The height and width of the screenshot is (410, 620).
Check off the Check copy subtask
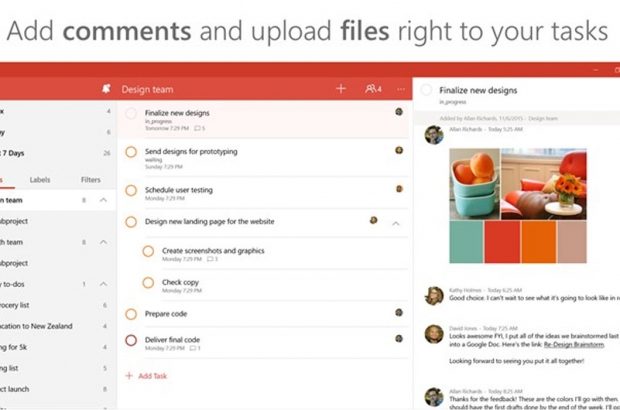point(148,282)
